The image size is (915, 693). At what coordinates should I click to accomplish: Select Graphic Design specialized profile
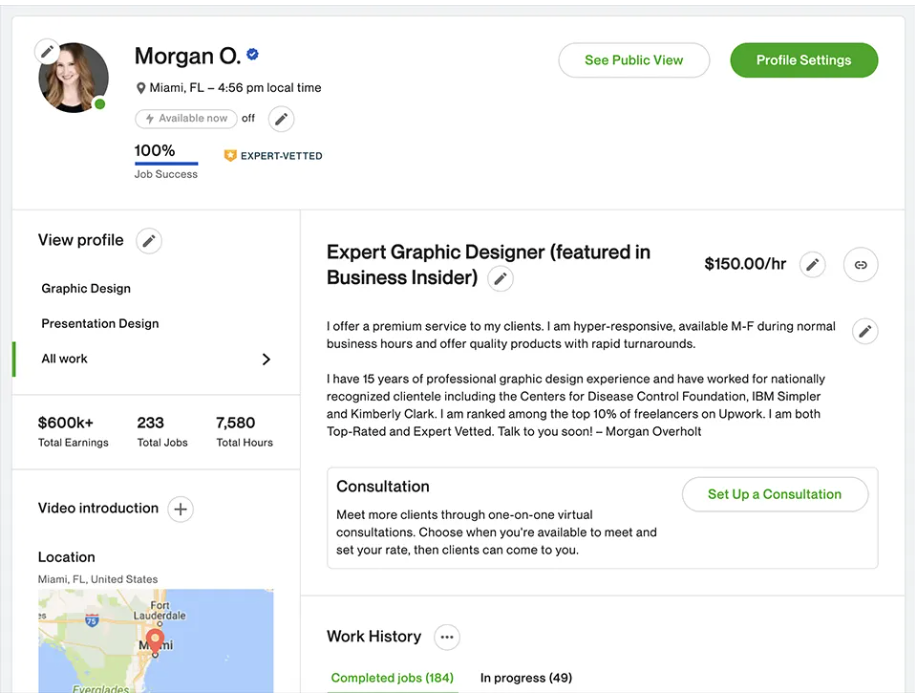(86, 289)
